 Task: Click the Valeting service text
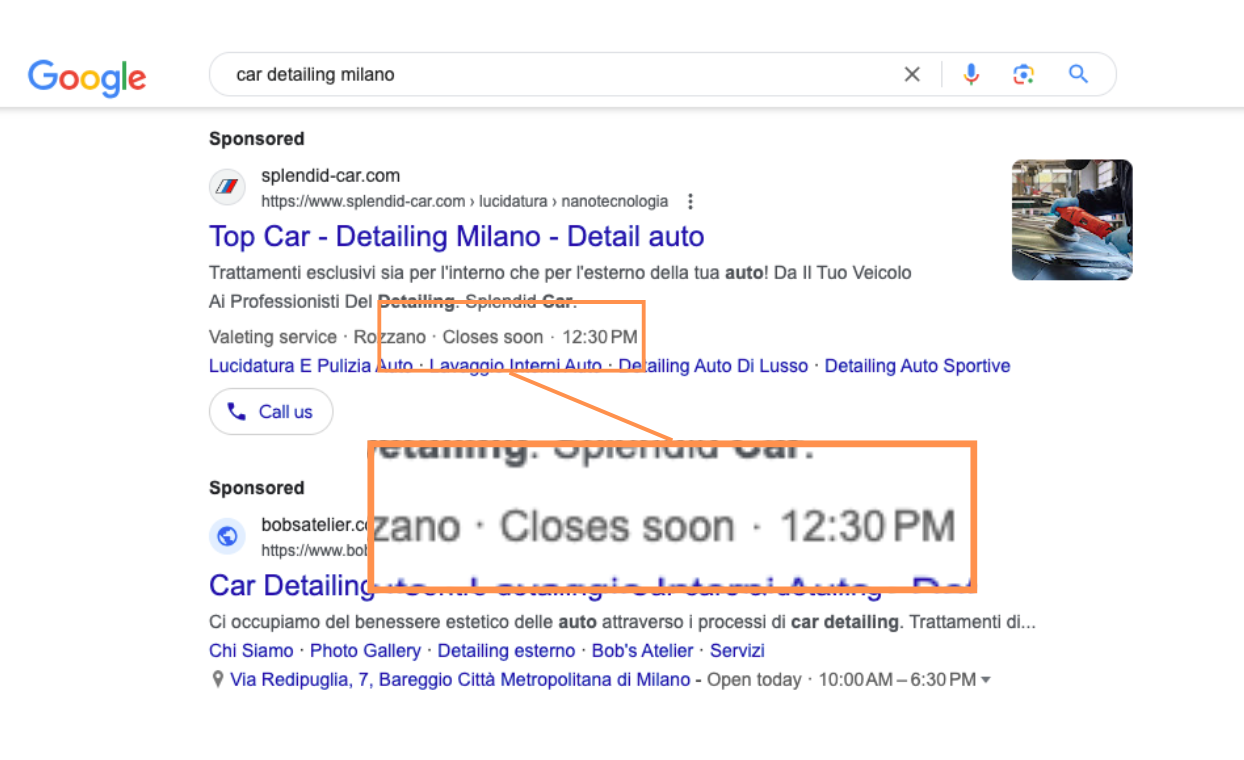(273, 337)
